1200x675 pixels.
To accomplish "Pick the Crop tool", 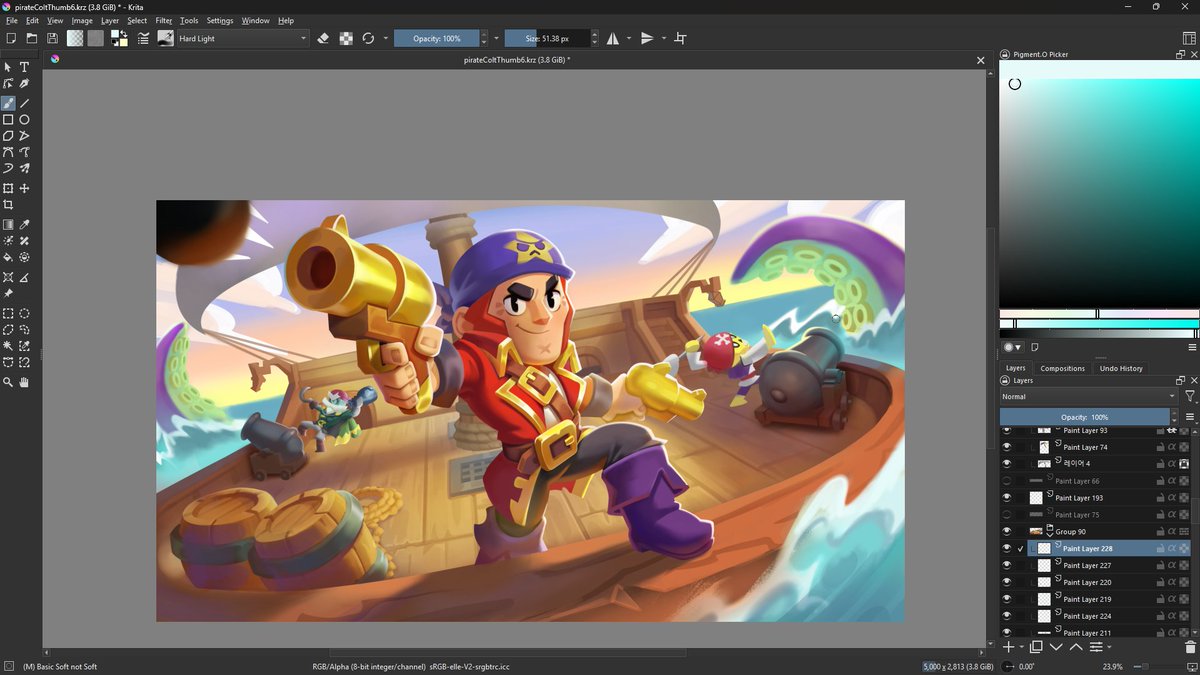I will [x=8, y=204].
